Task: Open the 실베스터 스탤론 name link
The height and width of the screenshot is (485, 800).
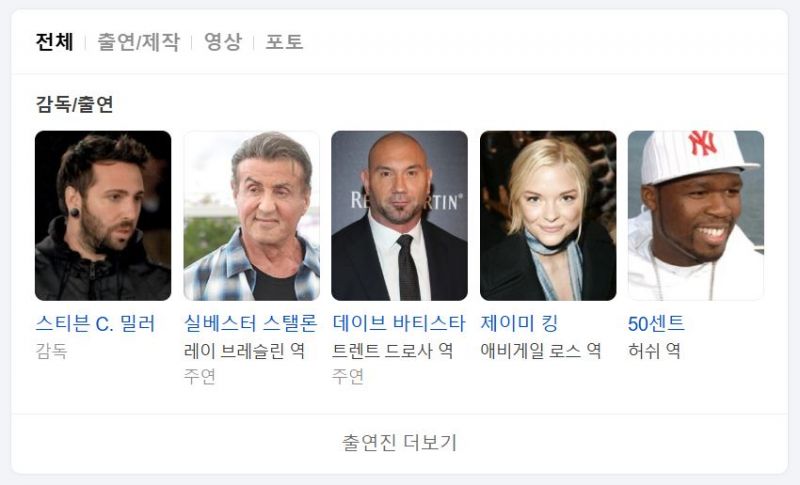Action: coord(251,323)
